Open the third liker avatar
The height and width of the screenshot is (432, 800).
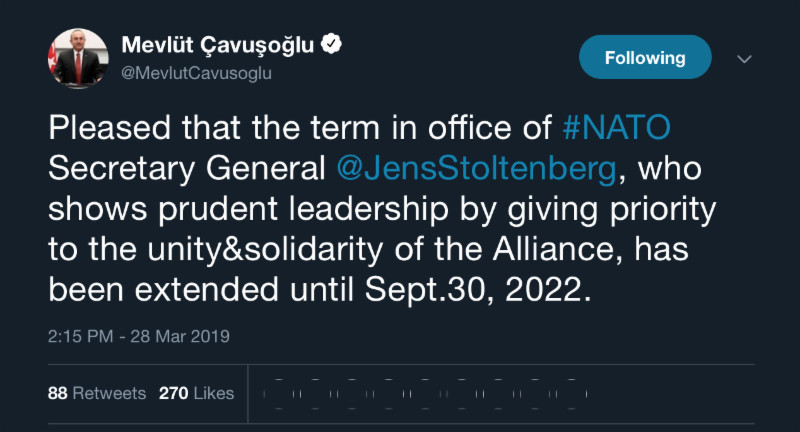350,393
